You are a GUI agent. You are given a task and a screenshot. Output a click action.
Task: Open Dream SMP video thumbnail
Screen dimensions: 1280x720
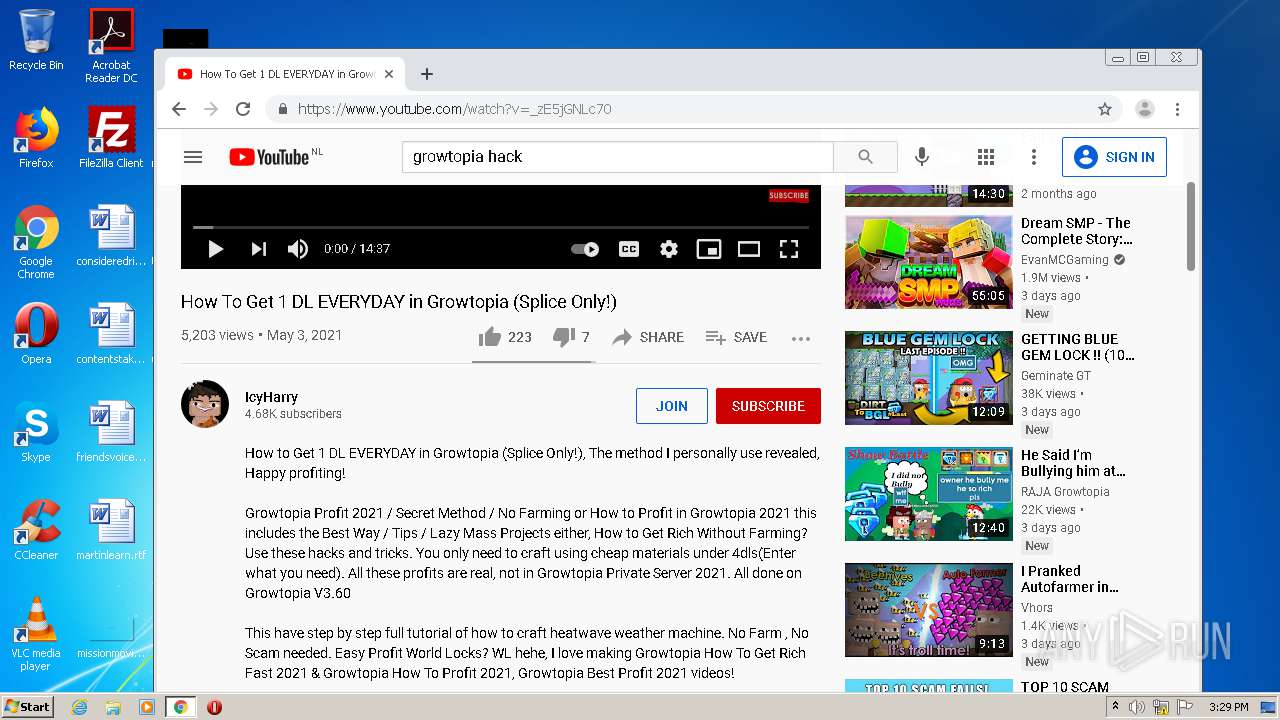(929, 262)
